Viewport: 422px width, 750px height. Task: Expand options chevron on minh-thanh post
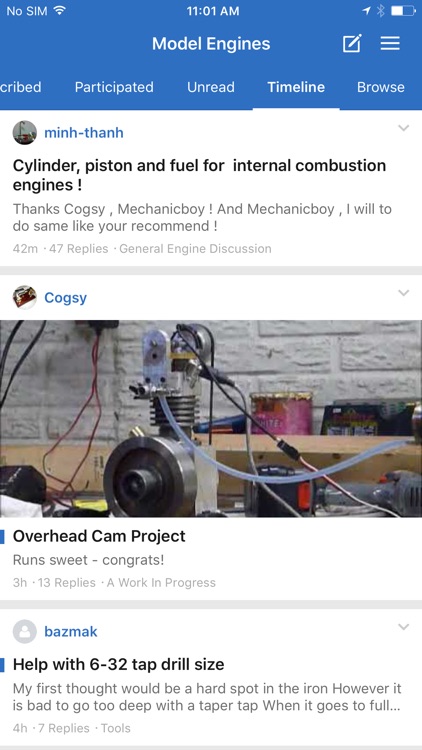click(x=404, y=128)
